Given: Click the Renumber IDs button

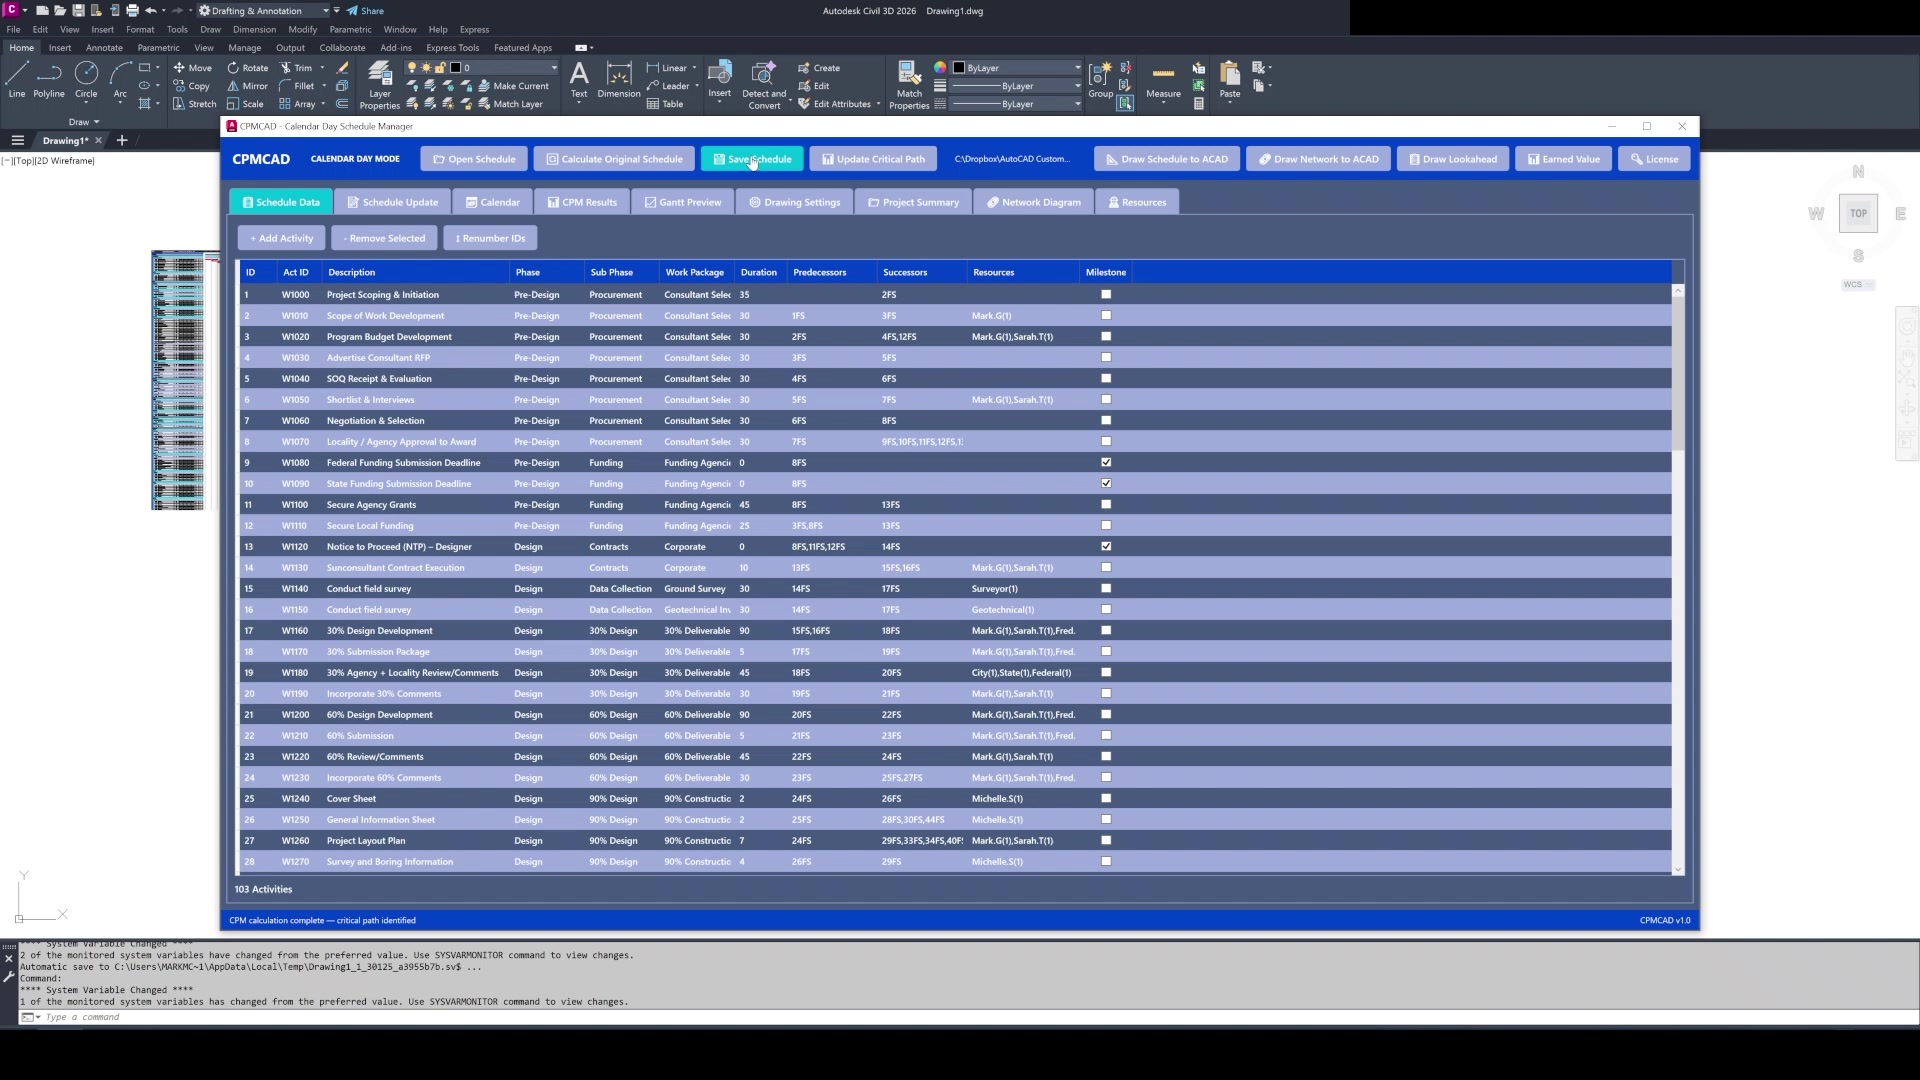Looking at the screenshot, I should (x=490, y=238).
